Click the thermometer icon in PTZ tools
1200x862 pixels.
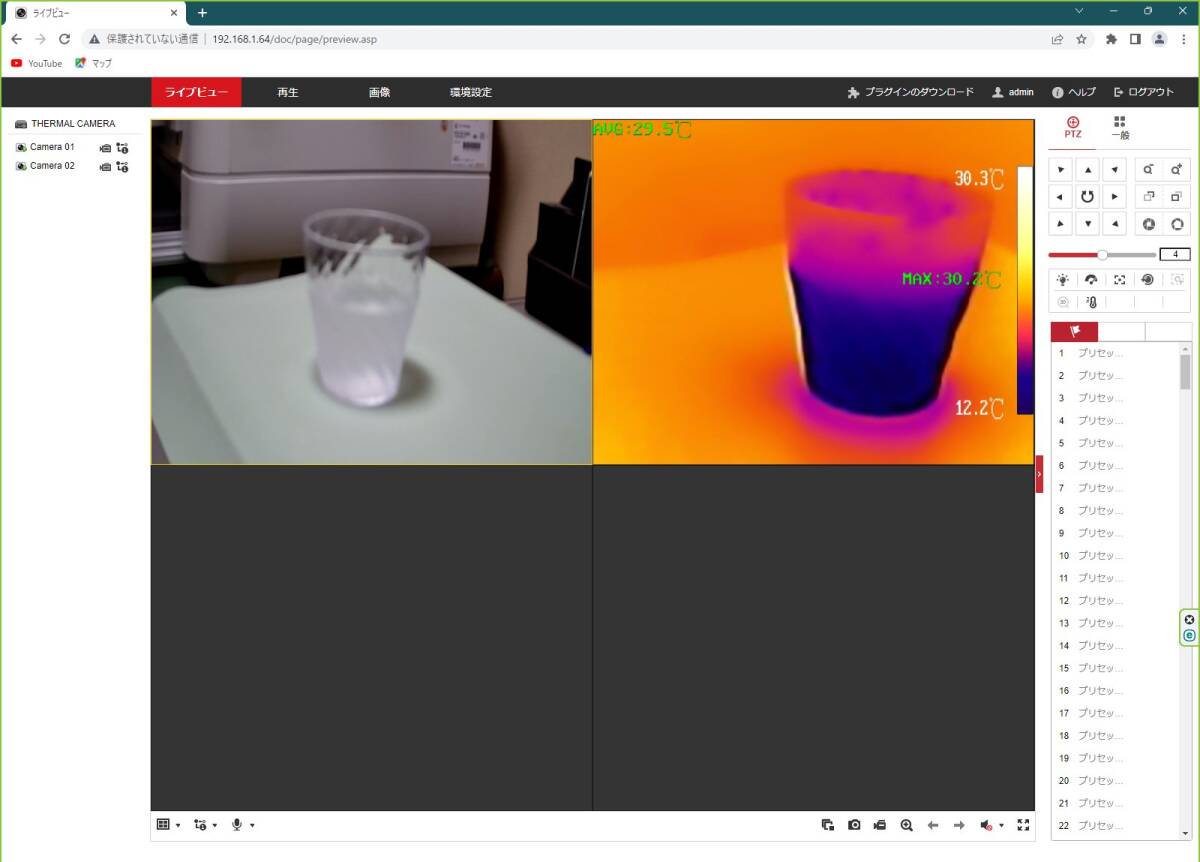(x=1091, y=302)
